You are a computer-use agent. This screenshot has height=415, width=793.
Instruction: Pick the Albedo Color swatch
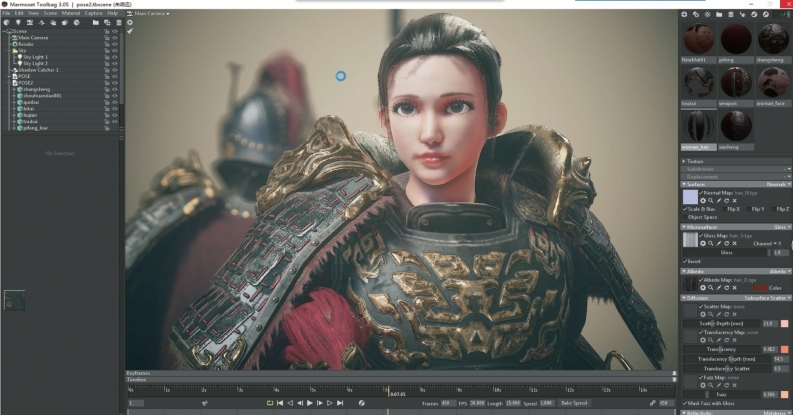pos(761,288)
